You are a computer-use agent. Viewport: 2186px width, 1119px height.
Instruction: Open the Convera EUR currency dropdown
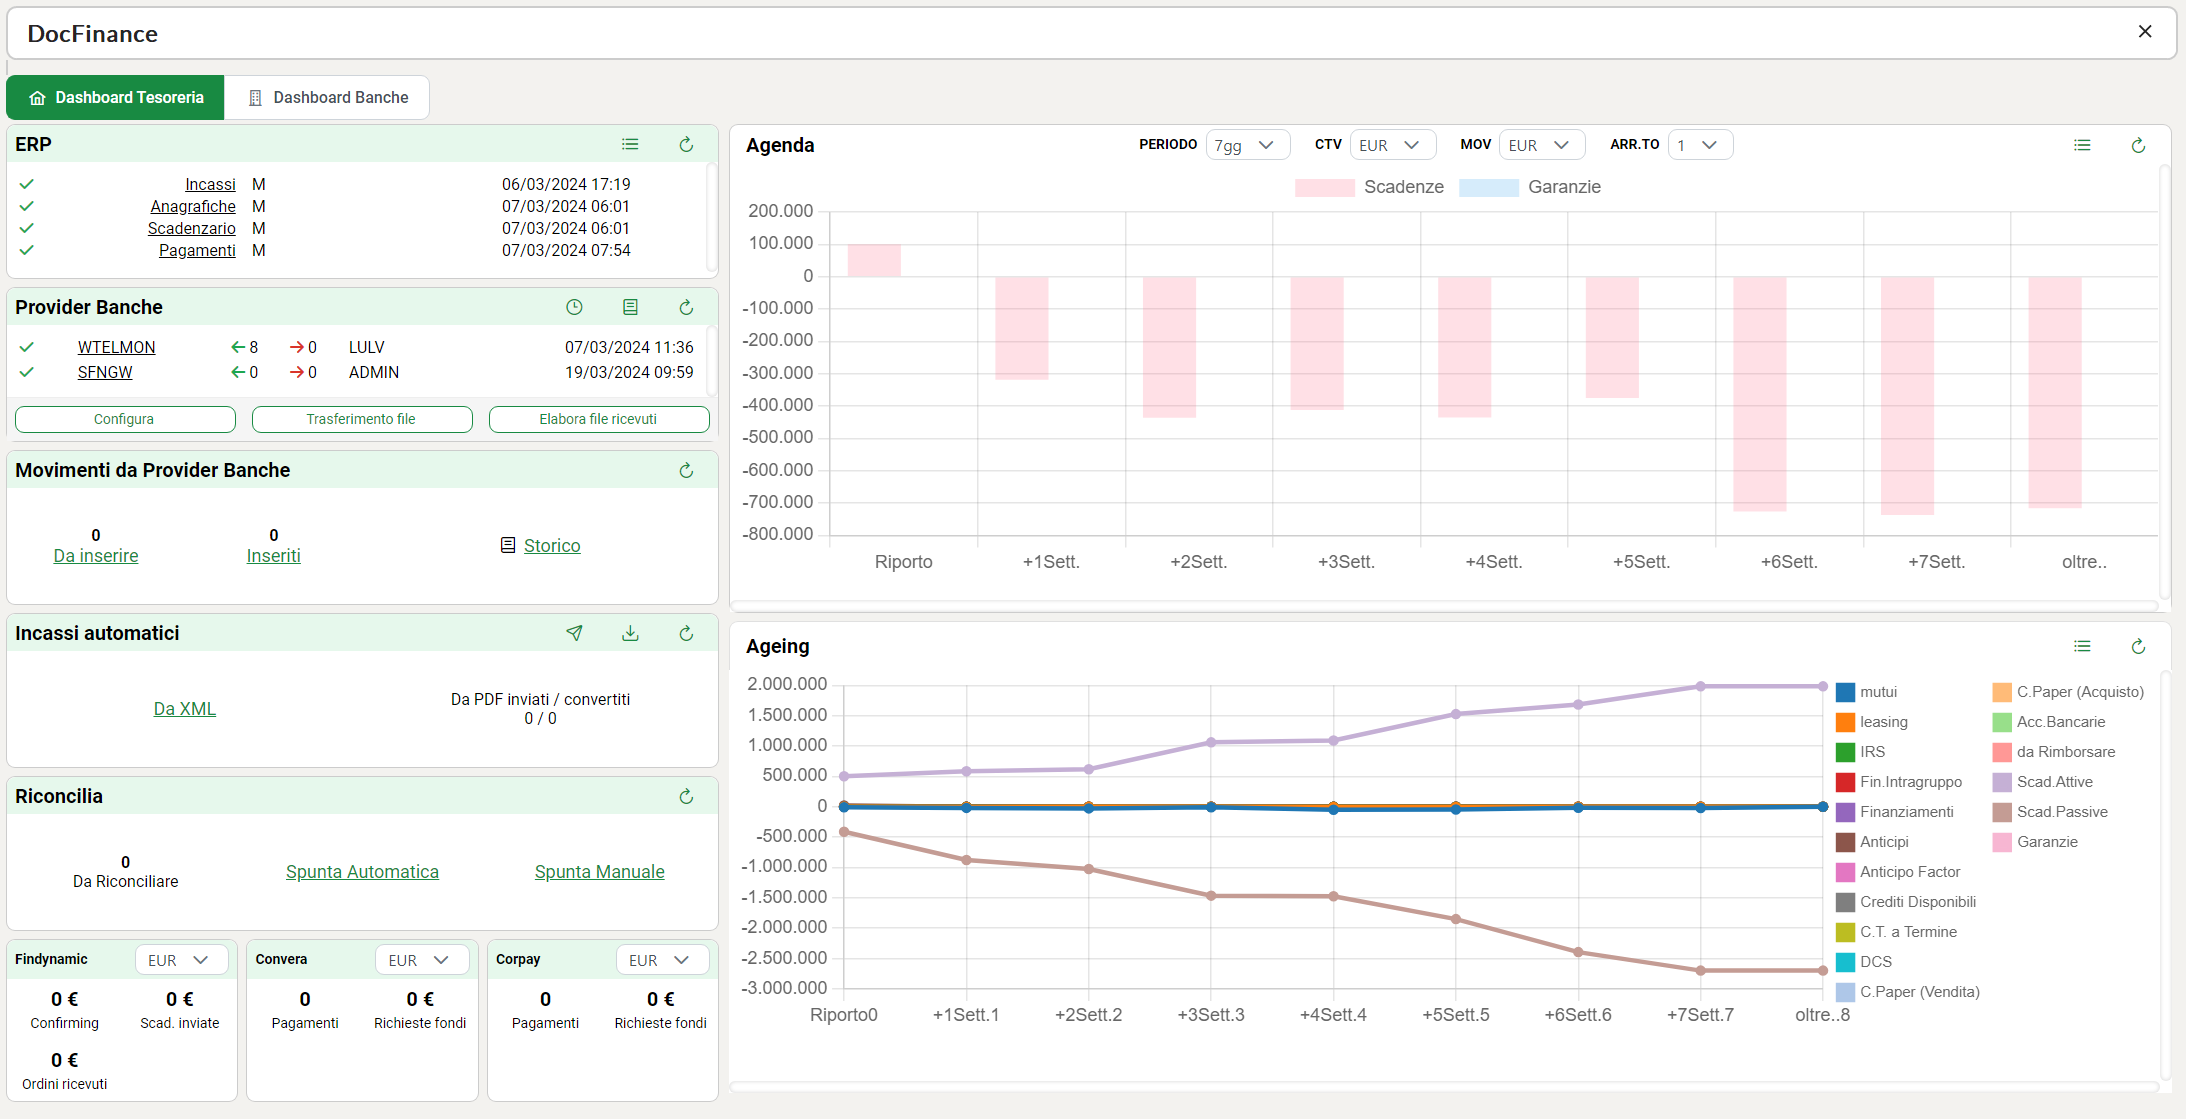pos(422,960)
